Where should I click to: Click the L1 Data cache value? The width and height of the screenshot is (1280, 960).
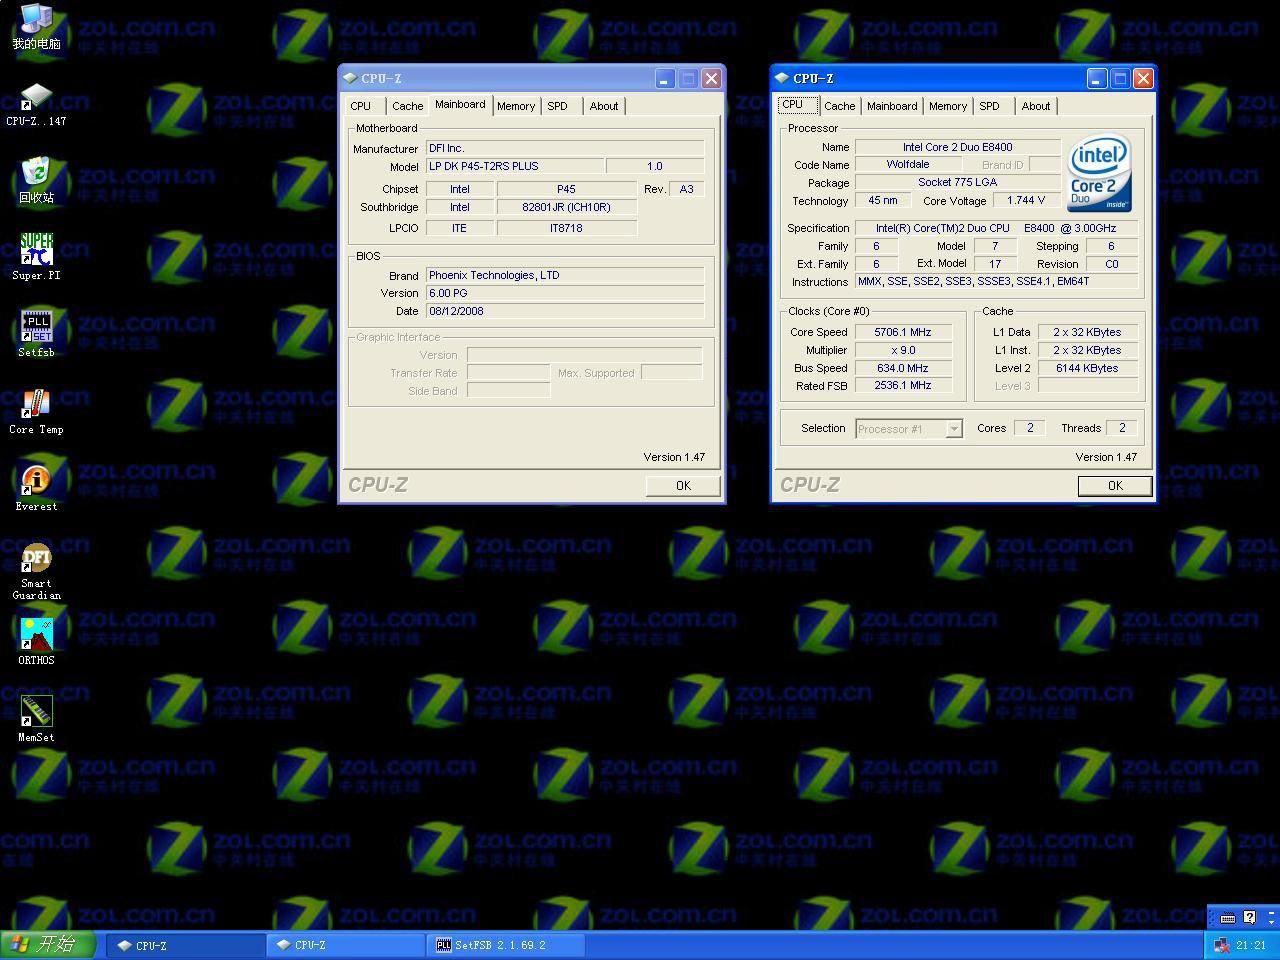(1087, 332)
